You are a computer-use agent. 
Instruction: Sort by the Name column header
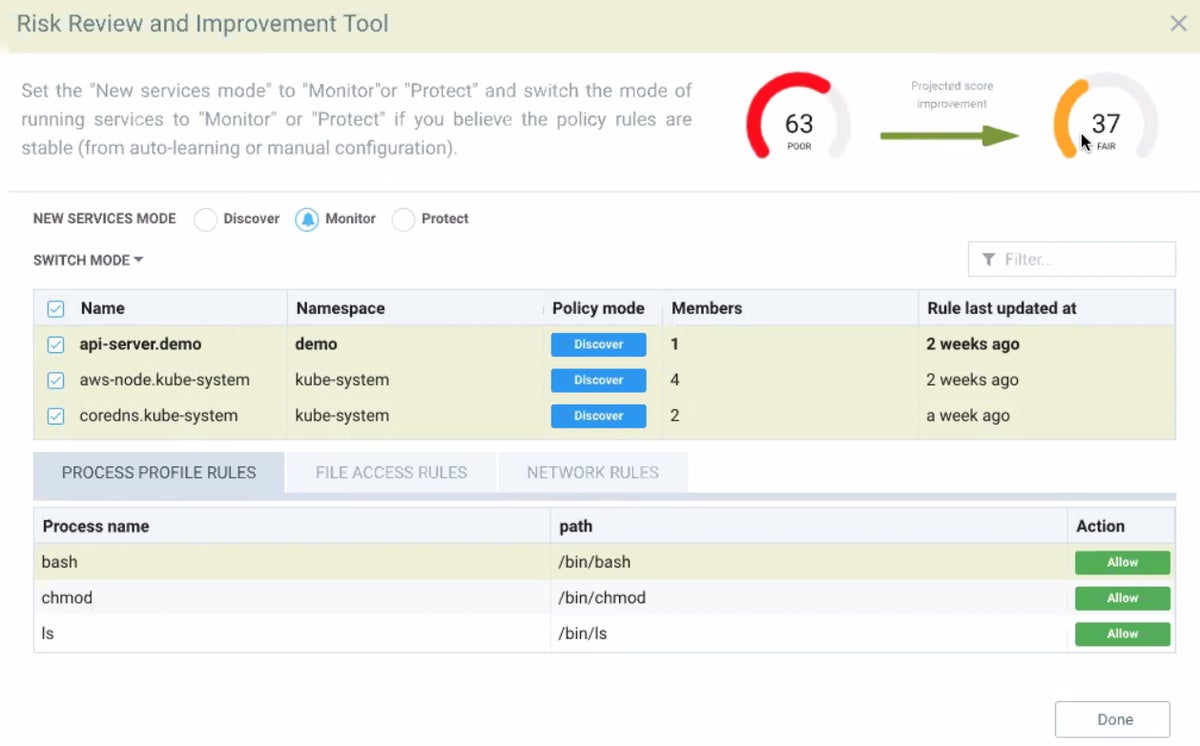(x=103, y=308)
